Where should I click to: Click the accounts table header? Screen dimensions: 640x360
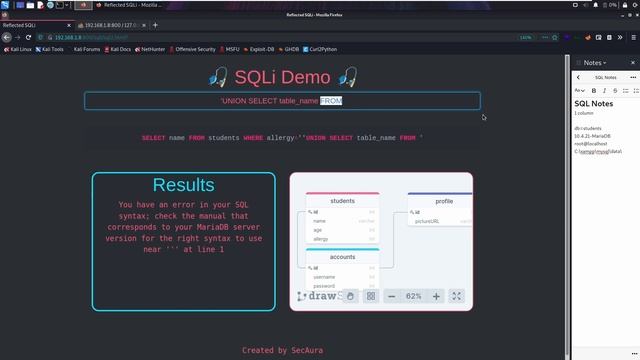pyautogui.click(x=342, y=257)
